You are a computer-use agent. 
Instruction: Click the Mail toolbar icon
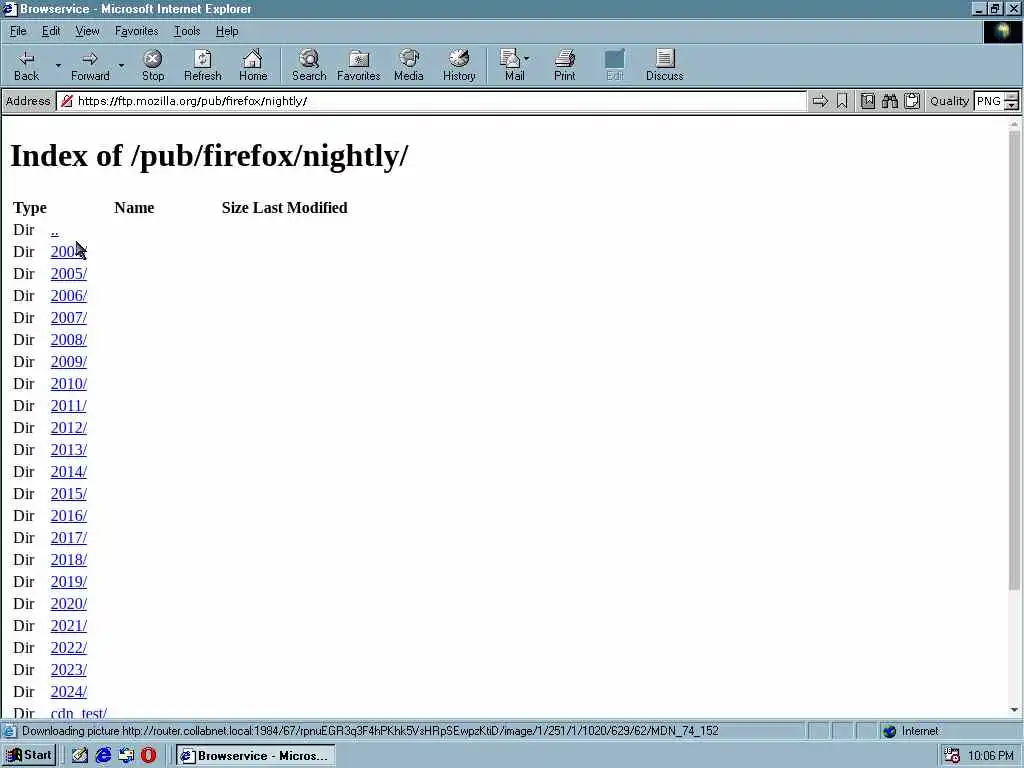pos(512,65)
